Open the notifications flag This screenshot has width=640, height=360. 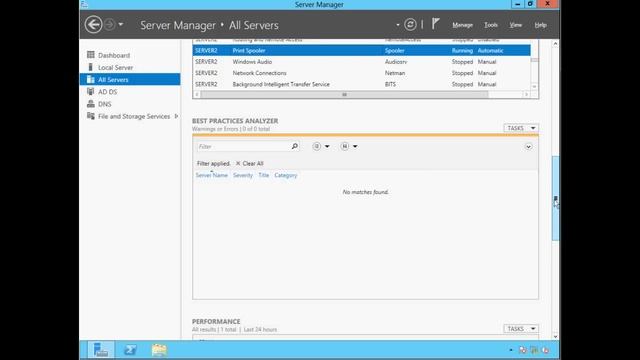click(x=436, y=24)
